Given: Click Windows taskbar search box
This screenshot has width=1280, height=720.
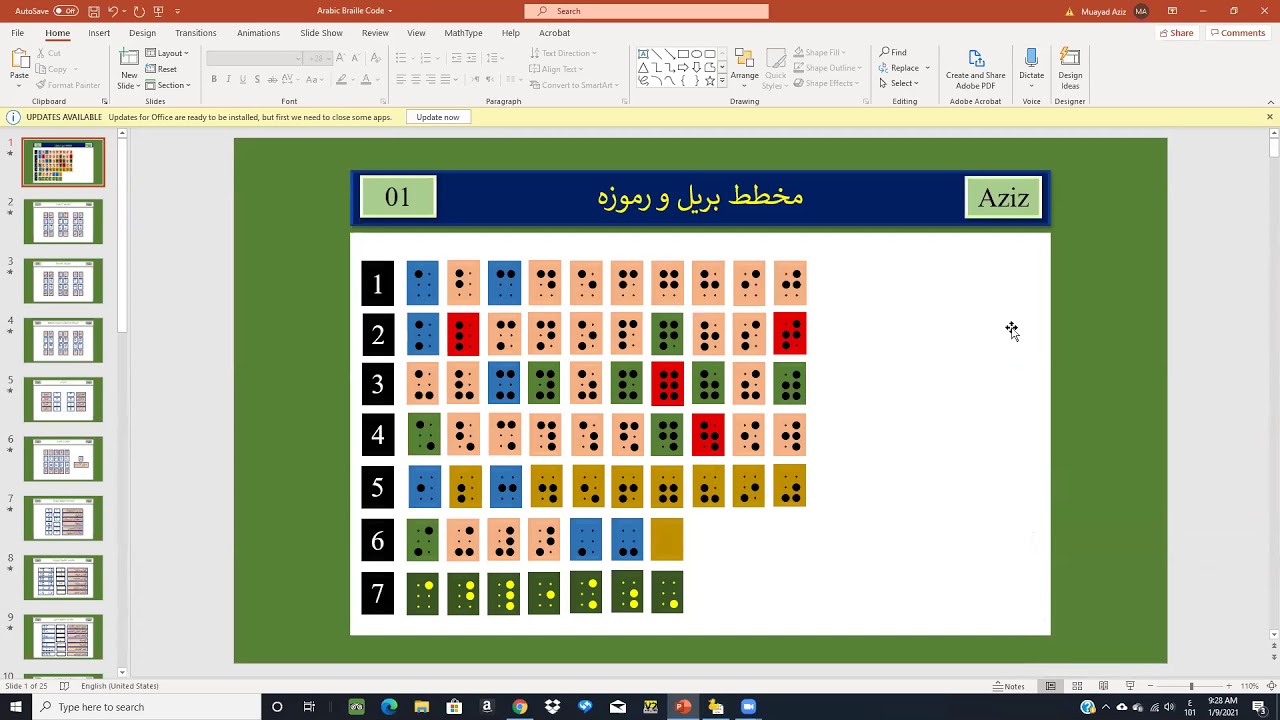Looking at the screenshot, I should click(148, 707).
